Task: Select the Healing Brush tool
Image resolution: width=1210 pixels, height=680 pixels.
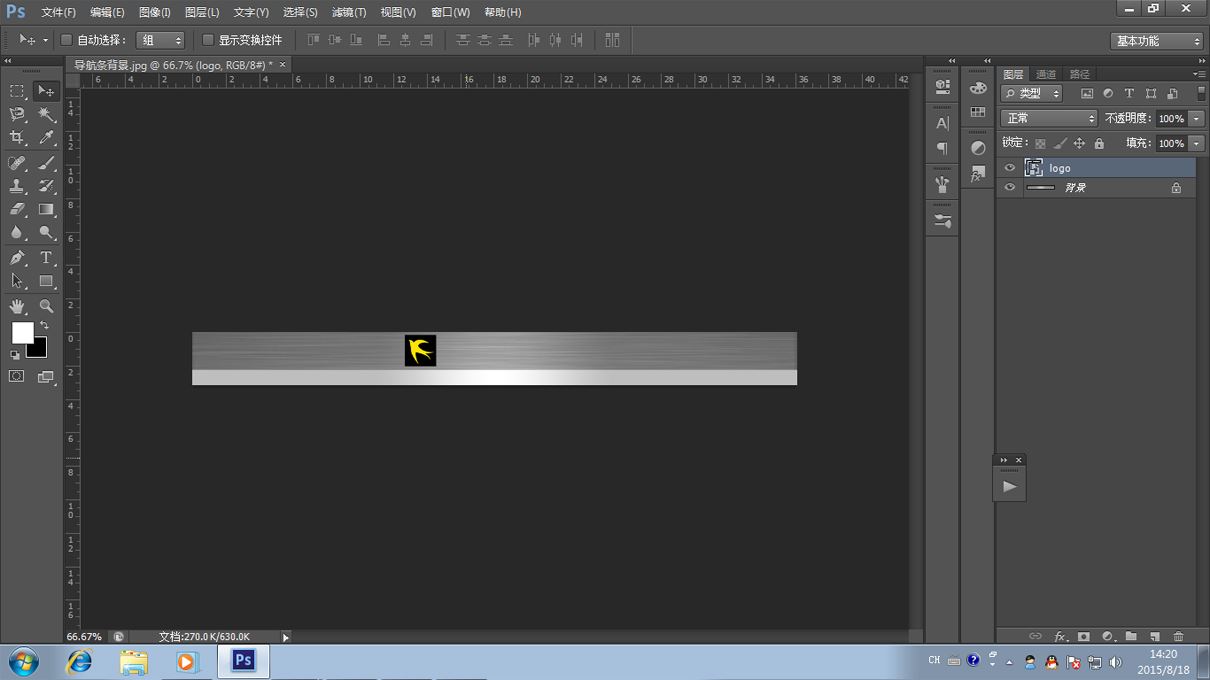Action: point(17,163)
